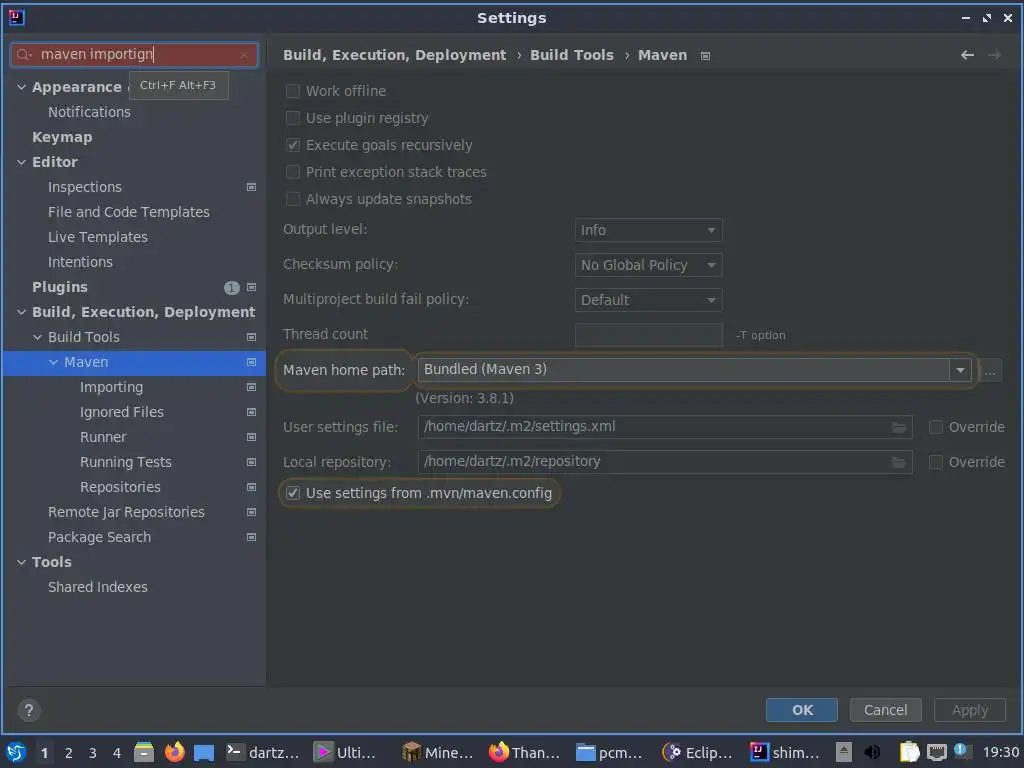The image size is (1024, 768).
Task: Click folder icon in User settings file field
Action: (899, 427)
